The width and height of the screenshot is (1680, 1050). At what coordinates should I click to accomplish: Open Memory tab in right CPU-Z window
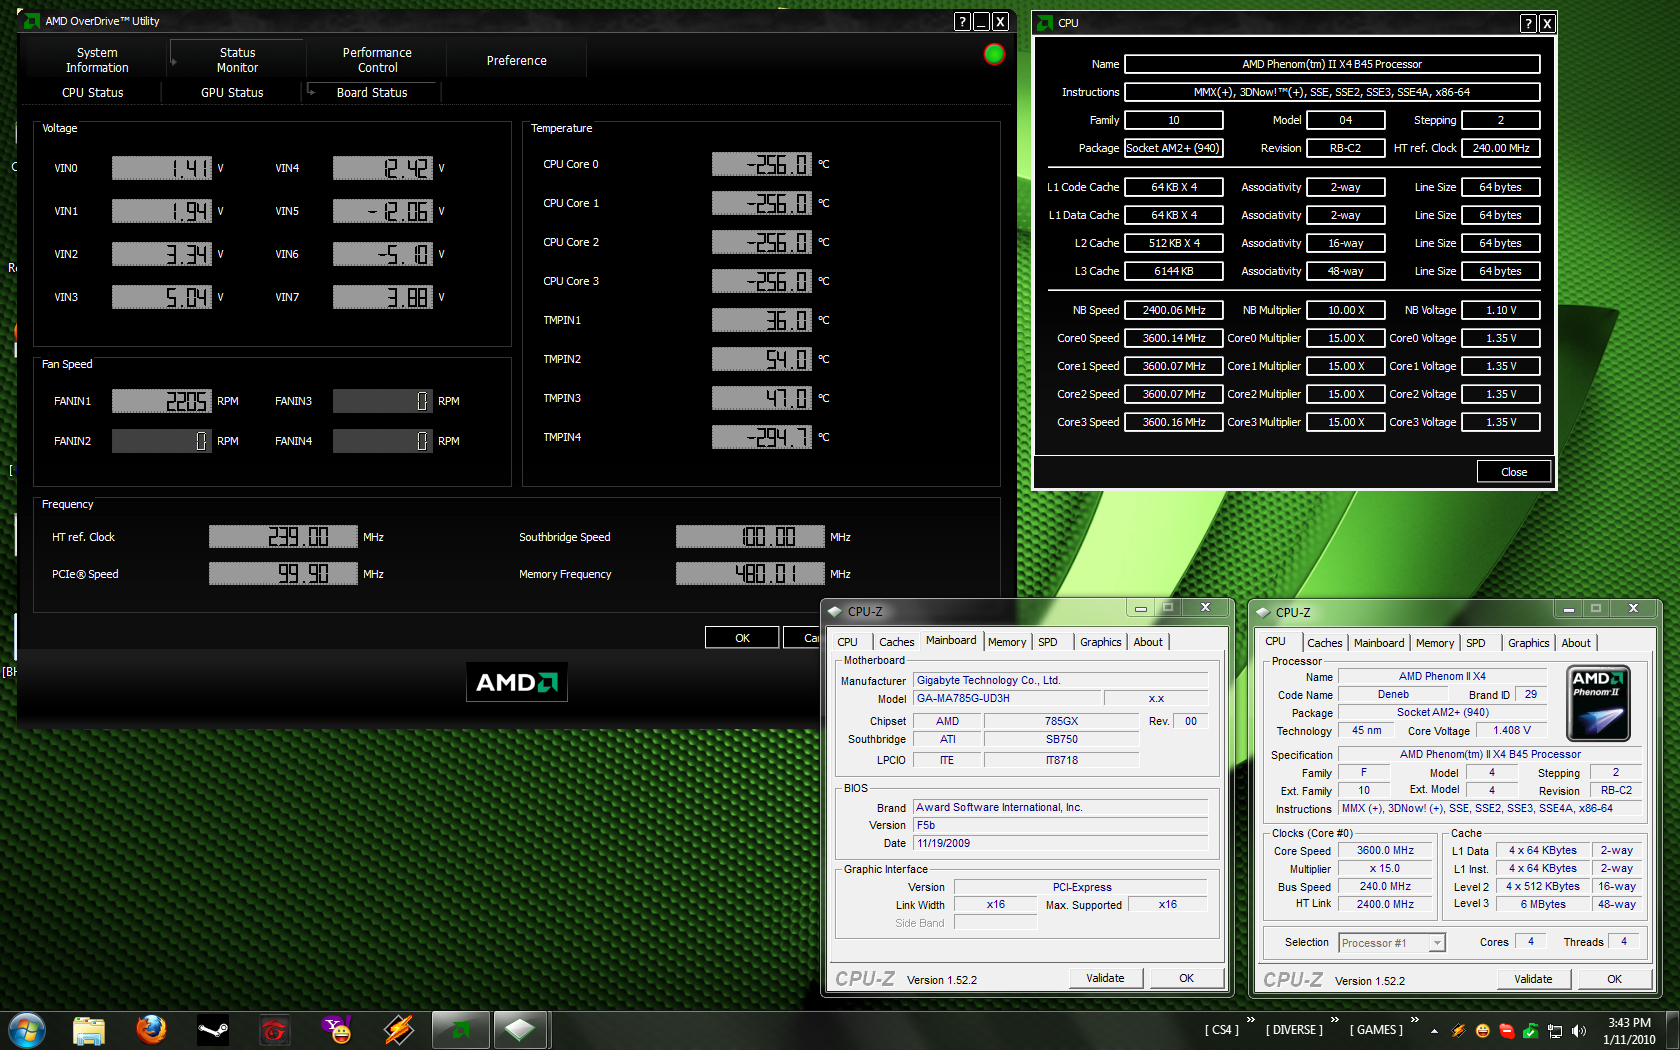[1435, 643]
